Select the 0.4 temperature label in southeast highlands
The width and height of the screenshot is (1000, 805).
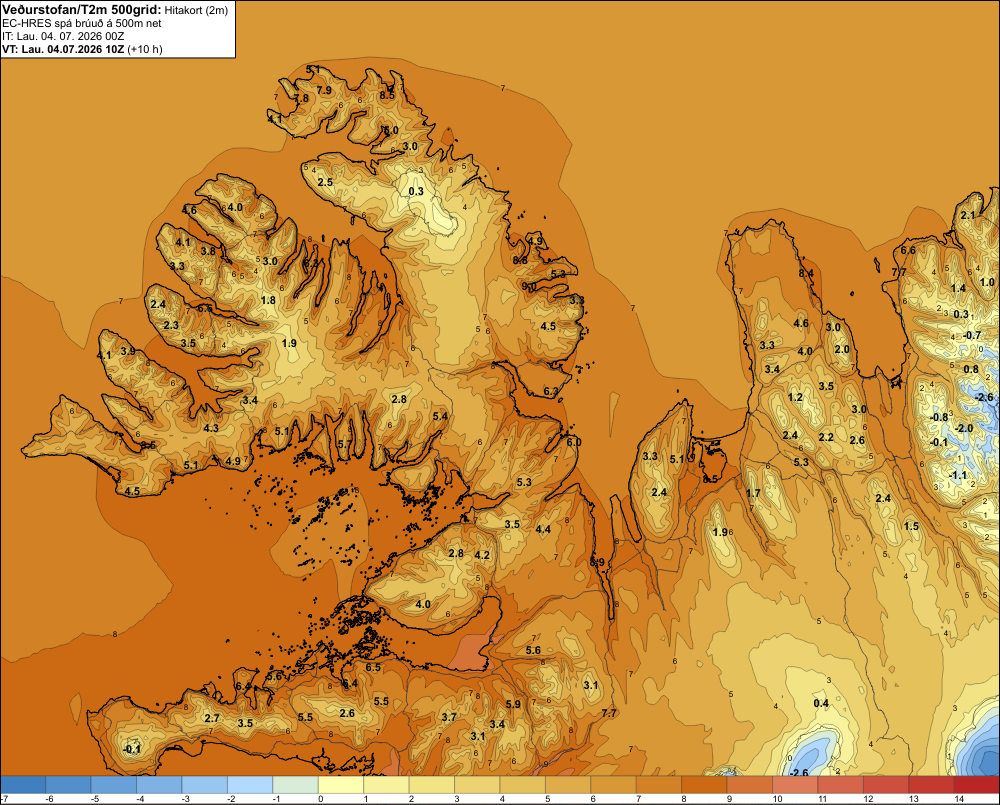pyautogui.click(x=821, y=704)
